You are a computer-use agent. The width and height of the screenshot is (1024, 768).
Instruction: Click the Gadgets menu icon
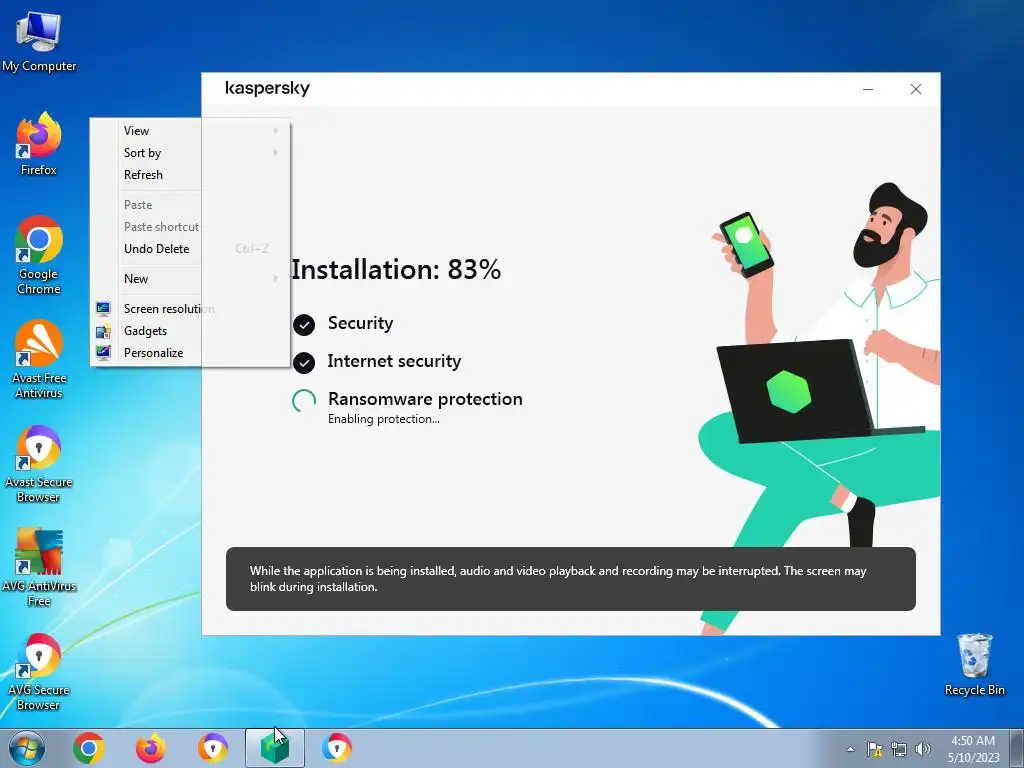(103, 331)
